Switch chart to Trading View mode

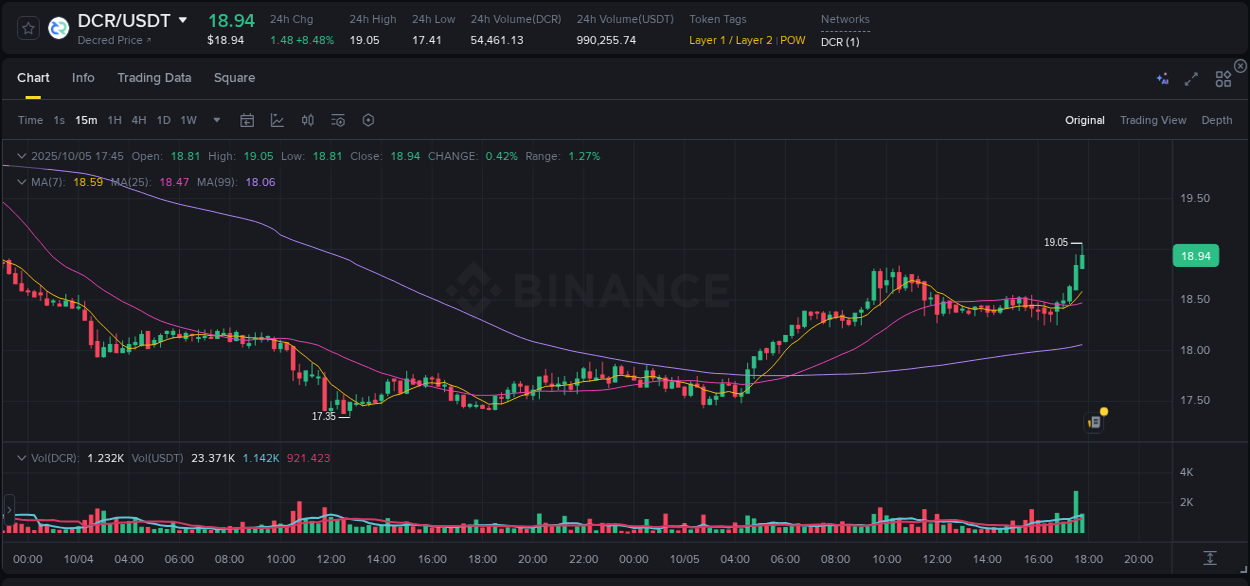click(x=1153, y=120)
